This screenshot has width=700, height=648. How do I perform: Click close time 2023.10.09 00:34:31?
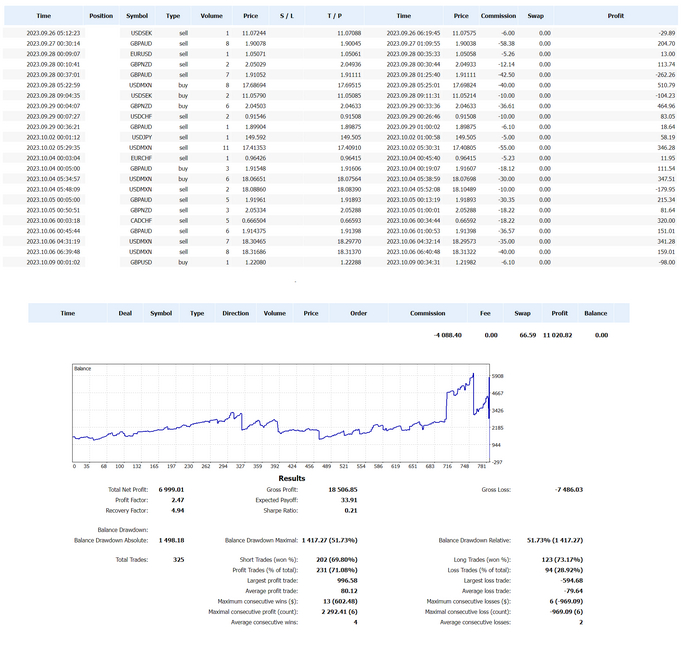coord(413,262)
